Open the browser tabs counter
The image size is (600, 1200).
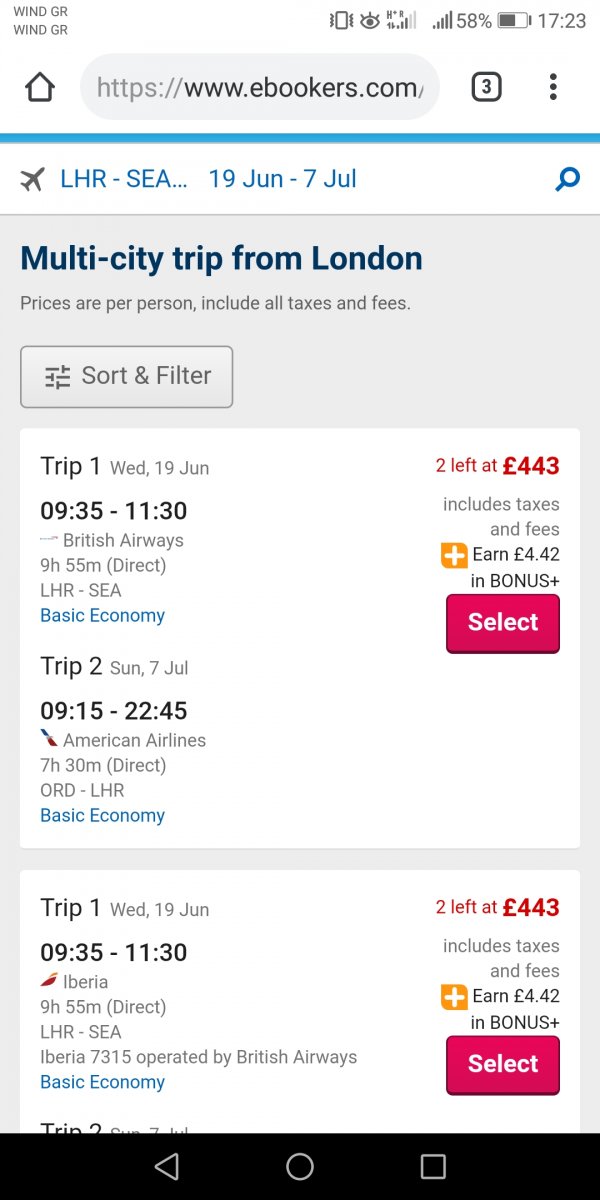(x=486, y=88)
